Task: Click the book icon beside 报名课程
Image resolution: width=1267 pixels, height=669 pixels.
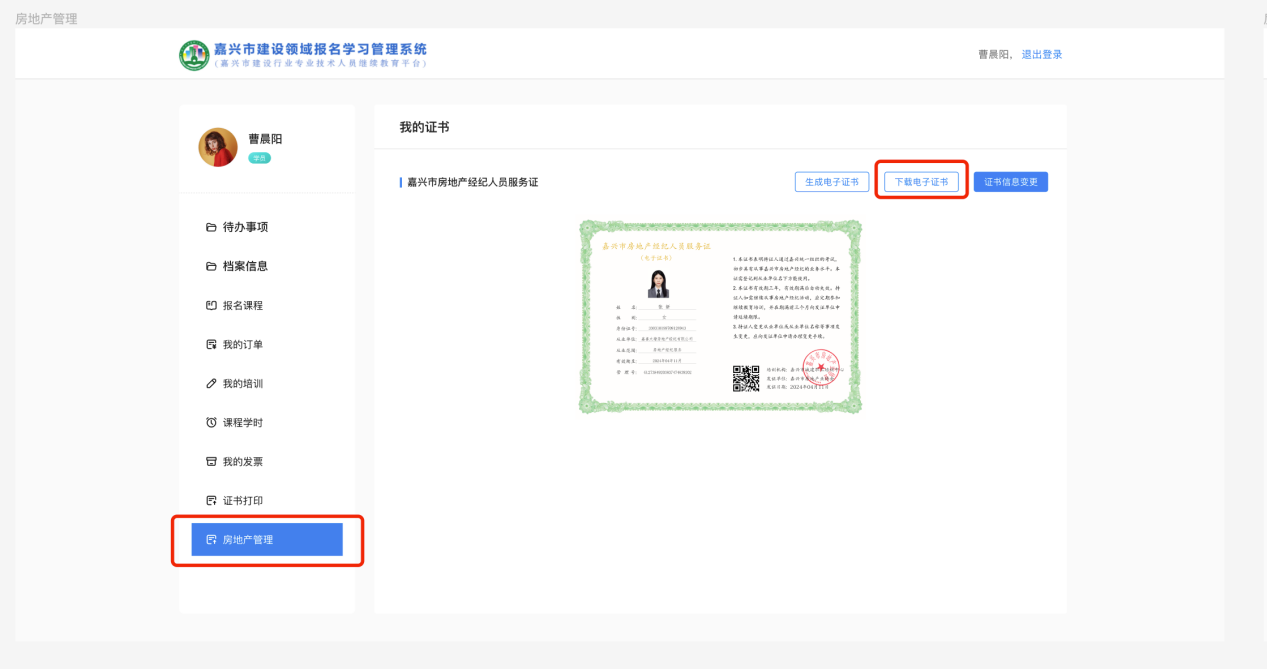Action: tap(211, 305)
